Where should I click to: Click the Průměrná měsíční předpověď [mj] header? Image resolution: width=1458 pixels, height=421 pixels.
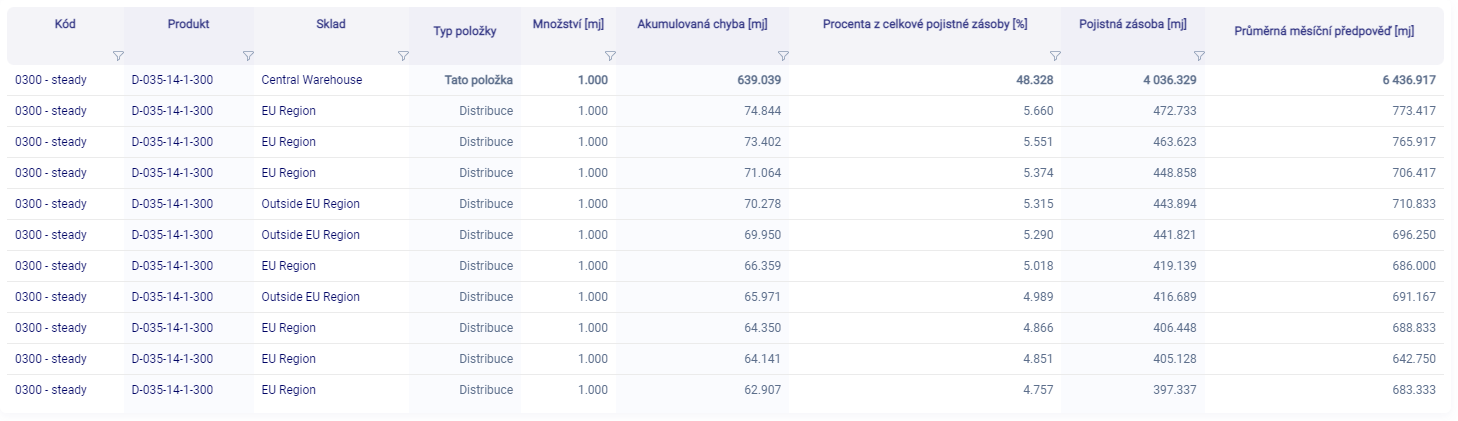click(1324, 32)
